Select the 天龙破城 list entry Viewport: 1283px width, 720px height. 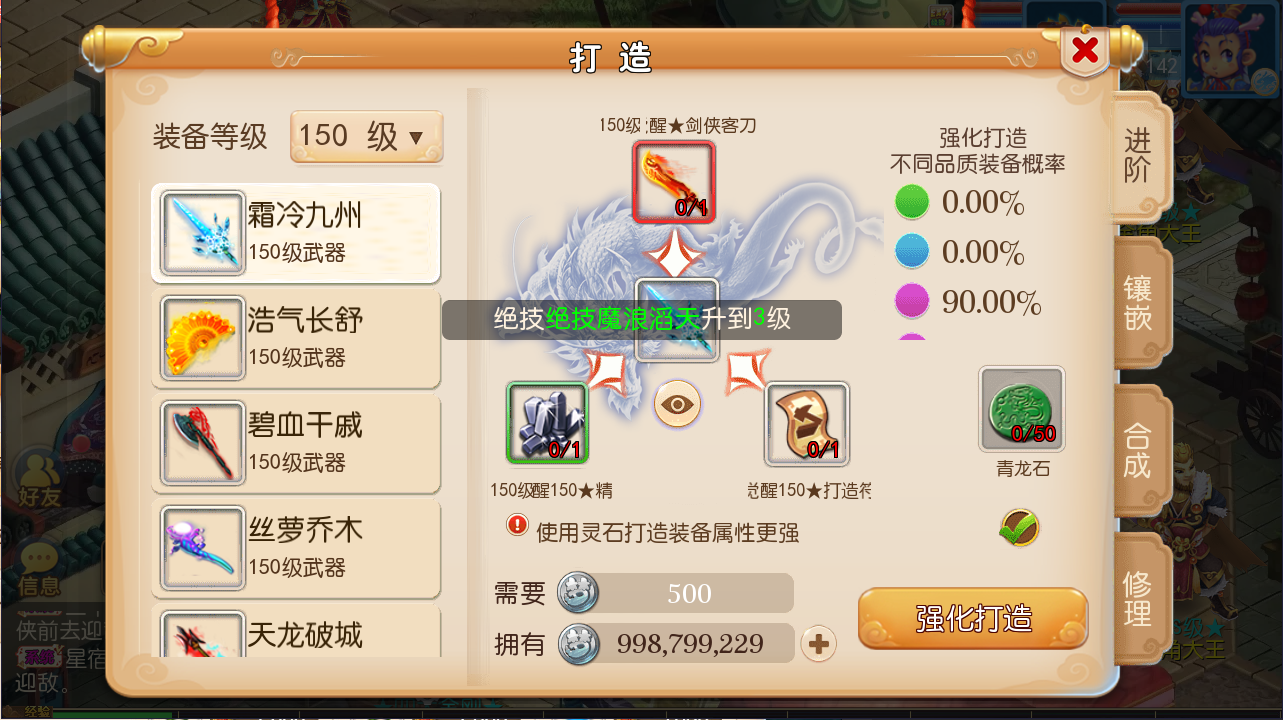coord(296,632)
